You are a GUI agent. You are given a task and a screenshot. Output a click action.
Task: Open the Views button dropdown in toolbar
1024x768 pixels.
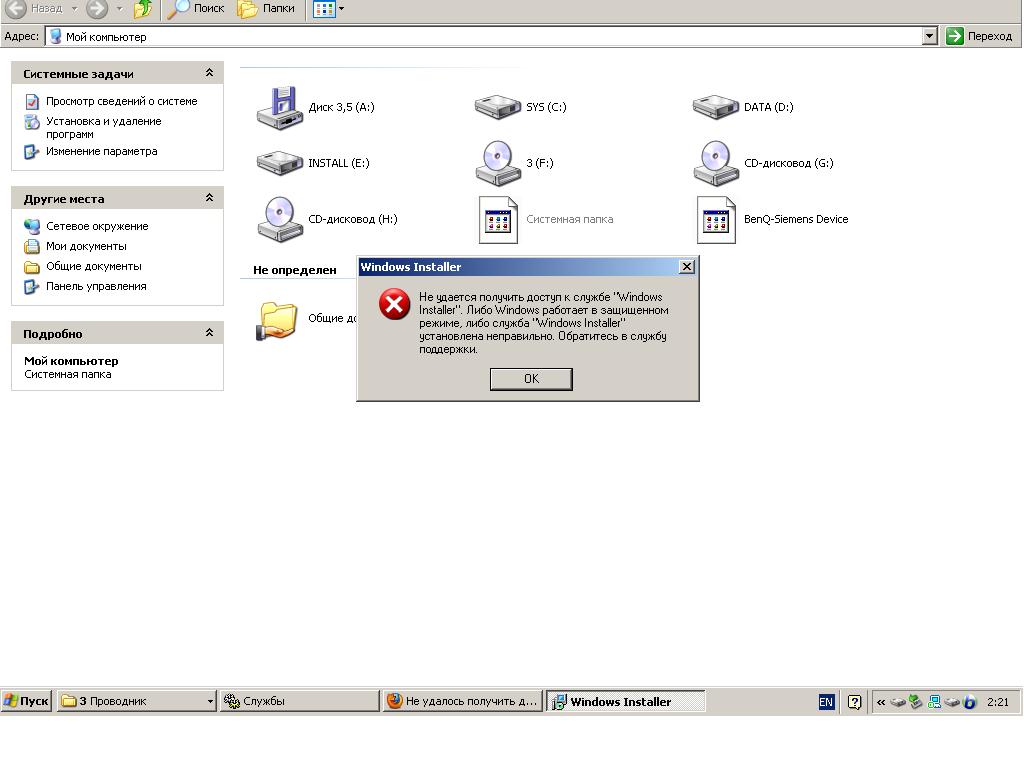(x=341, y=9)
